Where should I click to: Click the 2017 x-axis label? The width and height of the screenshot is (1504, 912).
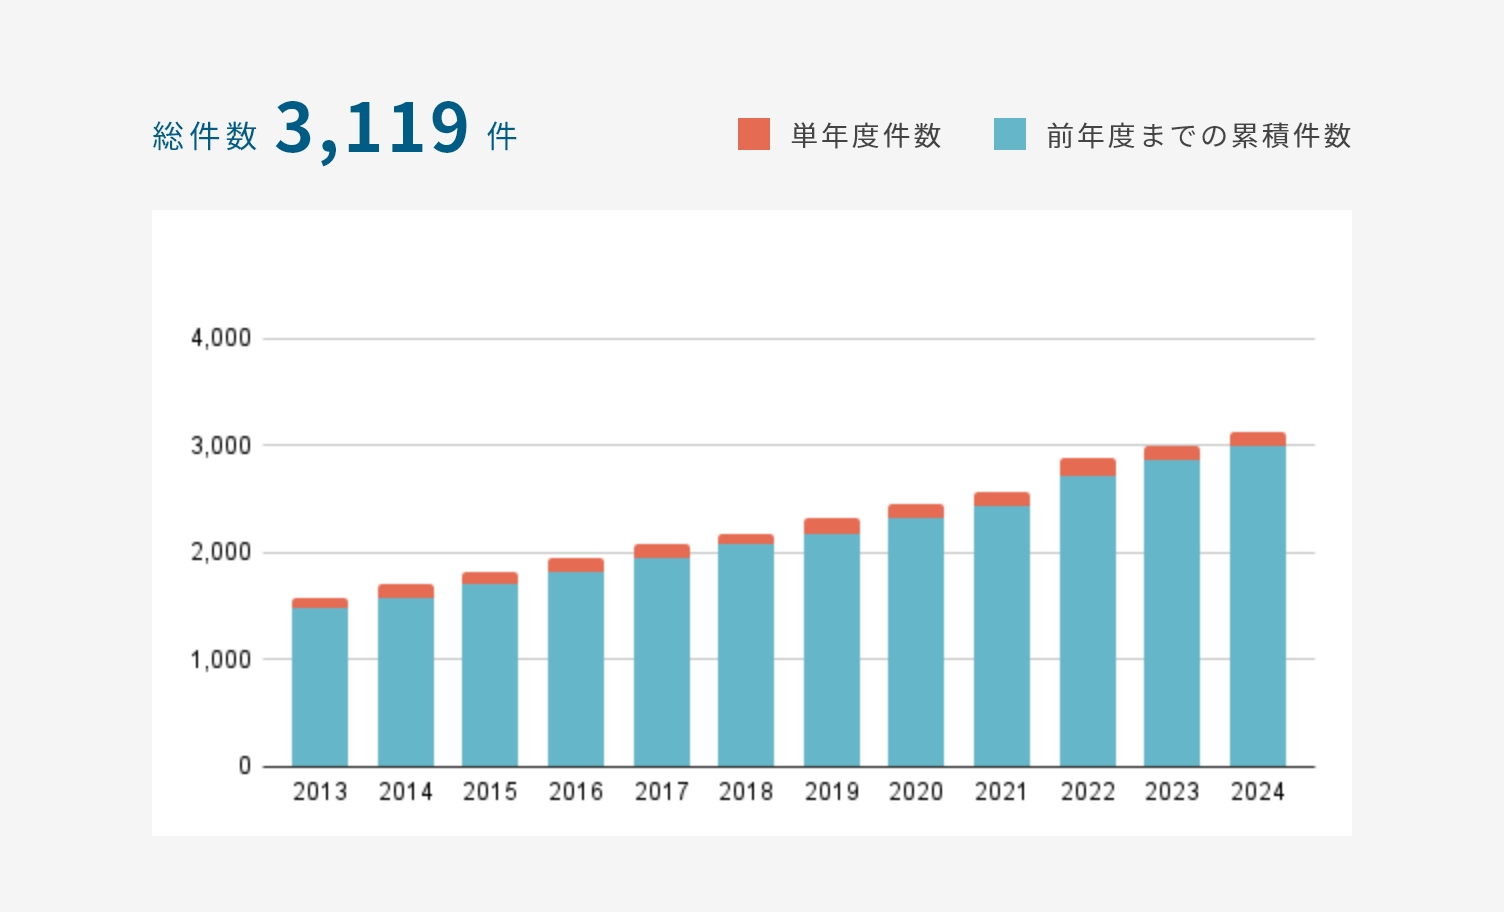click(662, 792)
